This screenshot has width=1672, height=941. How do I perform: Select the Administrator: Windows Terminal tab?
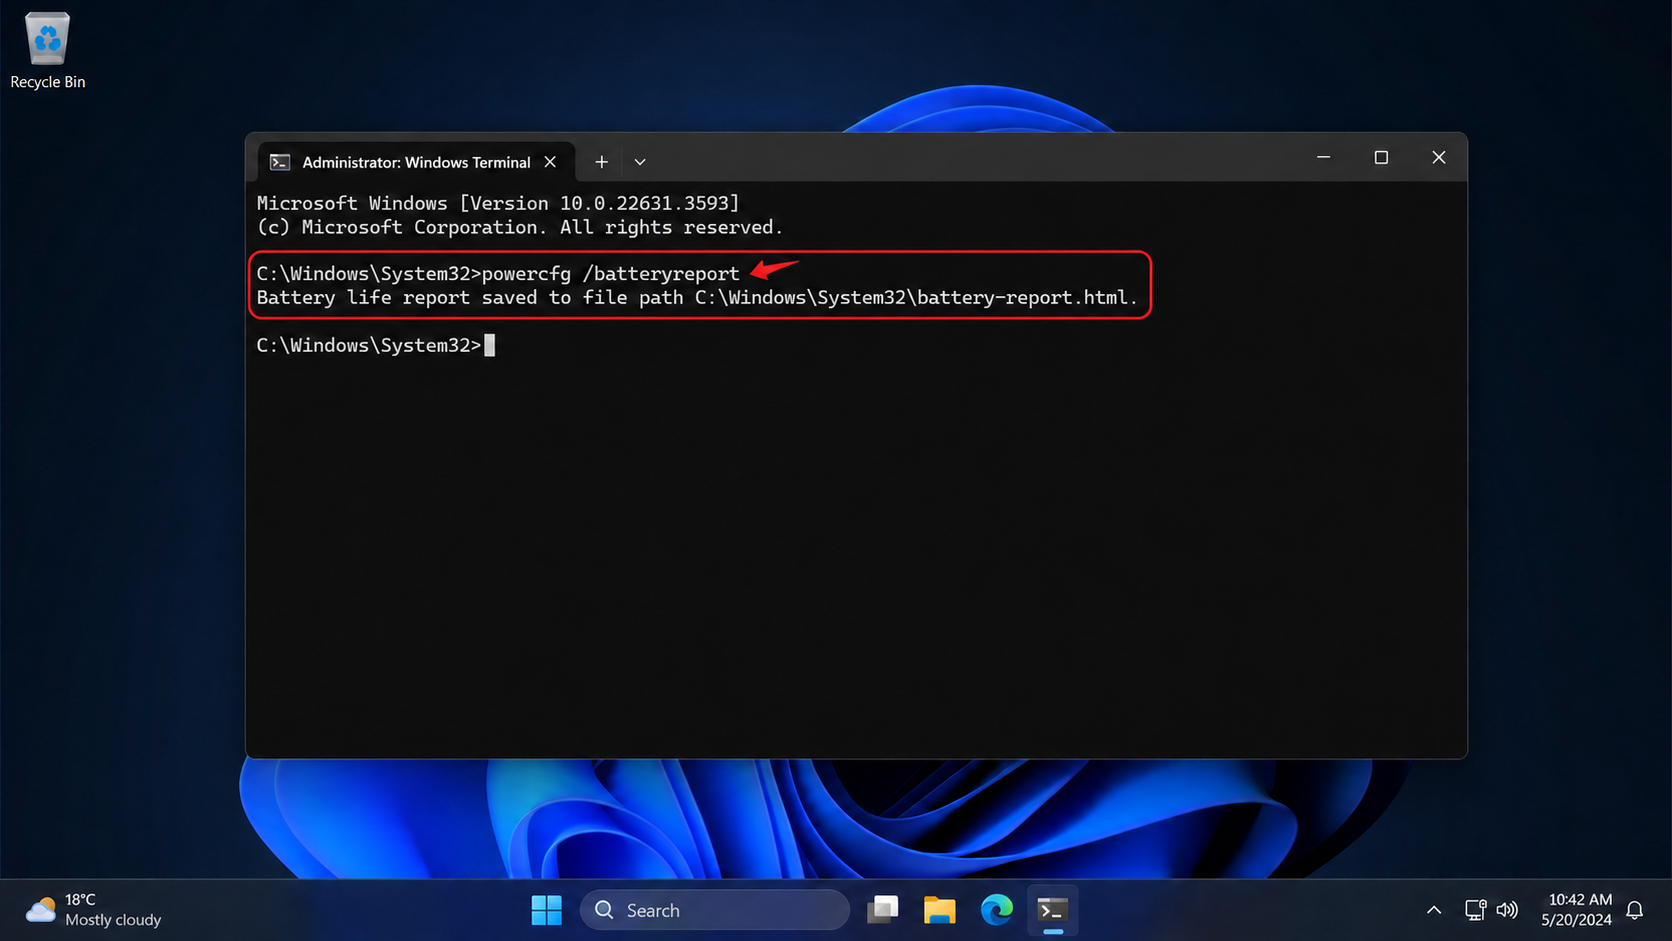(x=416, y=162)
